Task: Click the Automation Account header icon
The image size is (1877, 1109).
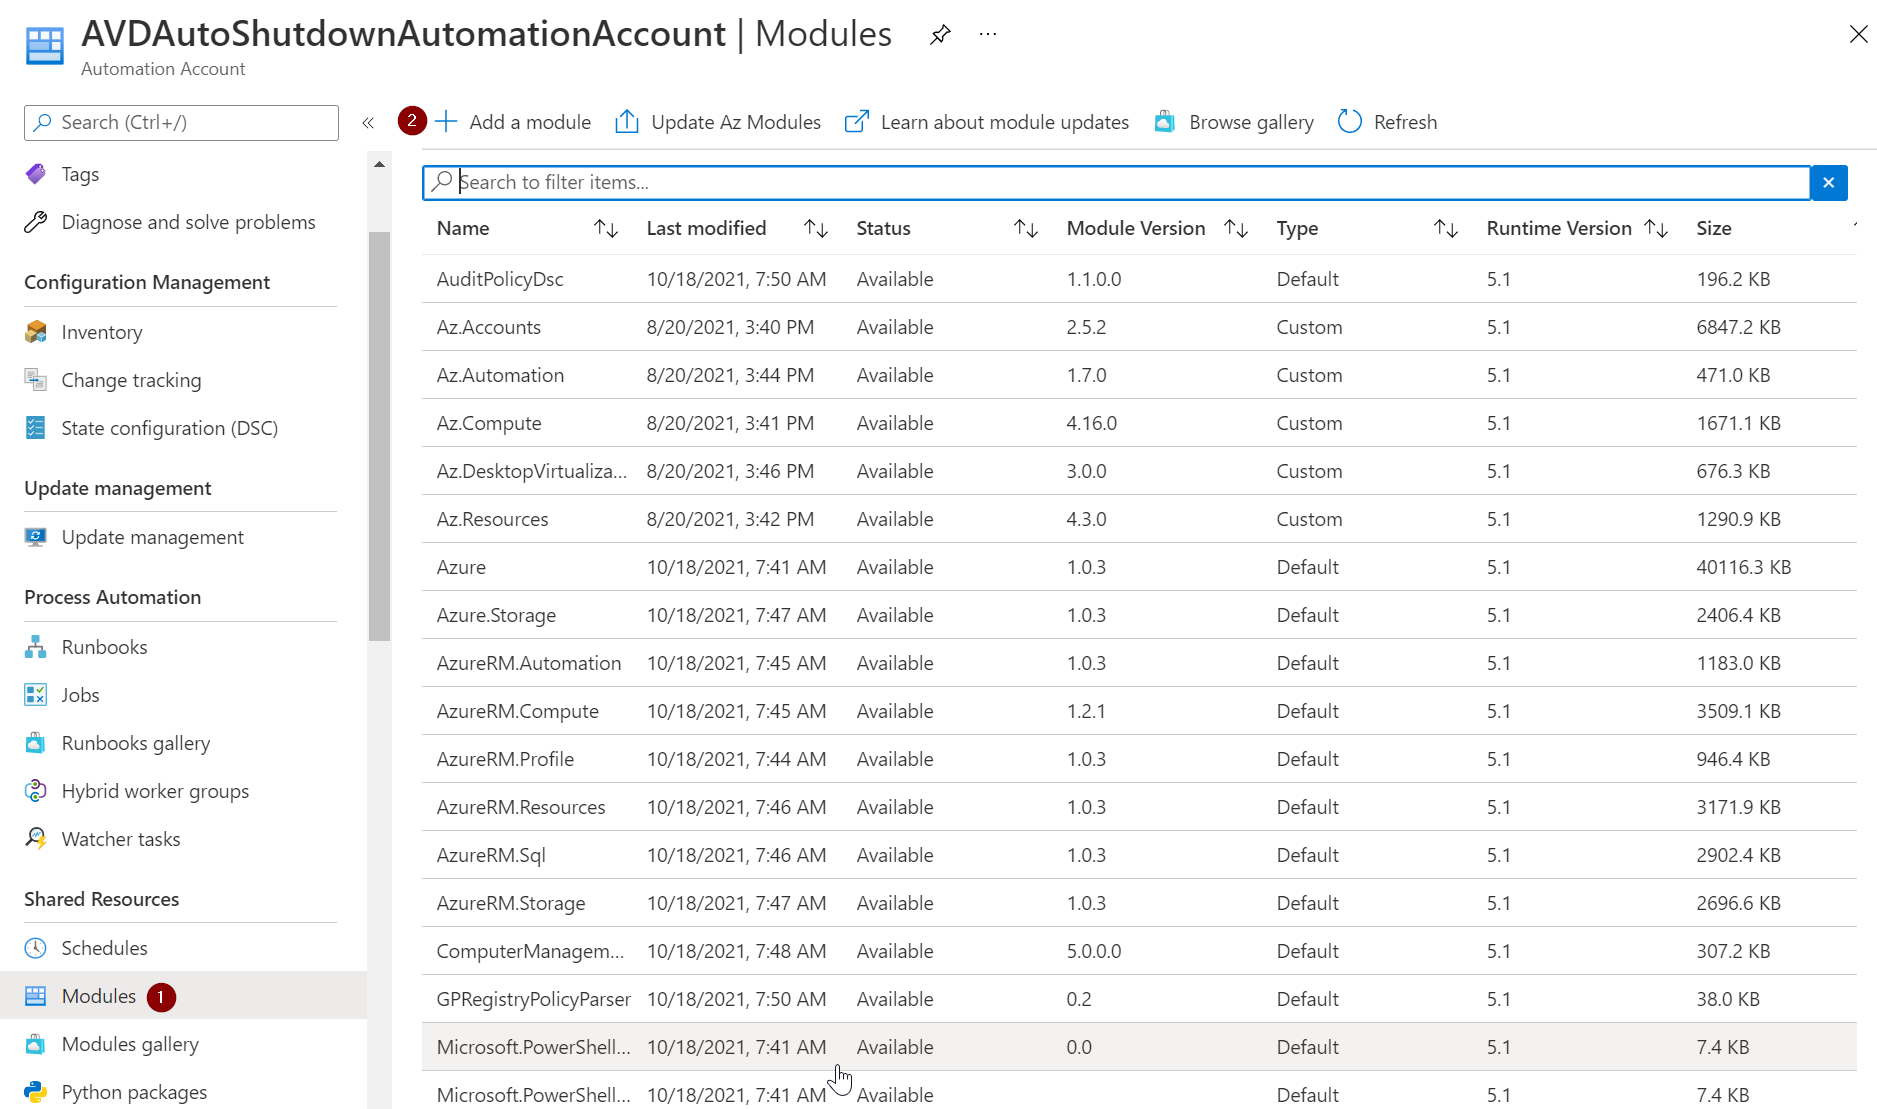Action: coord(44,46)
